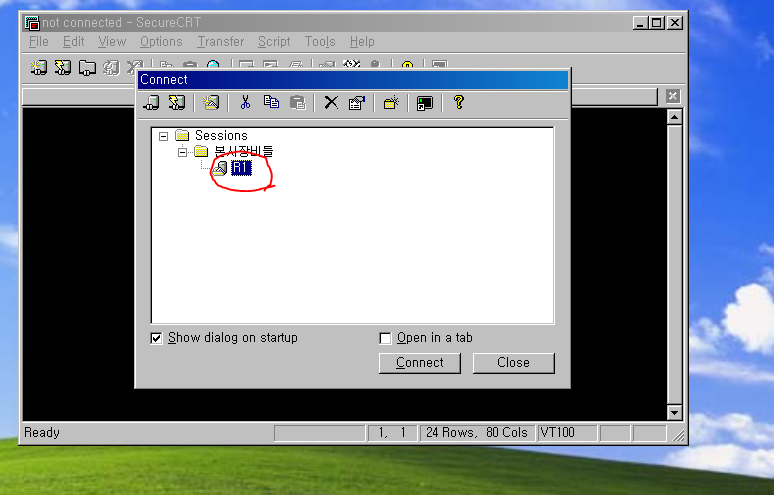
Task: Click the Close button in Connect dialog
Action: point(513,363)
